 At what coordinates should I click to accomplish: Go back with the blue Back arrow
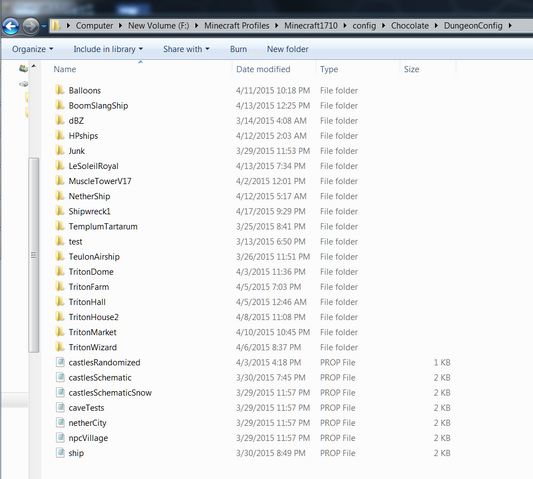point(11,26)
